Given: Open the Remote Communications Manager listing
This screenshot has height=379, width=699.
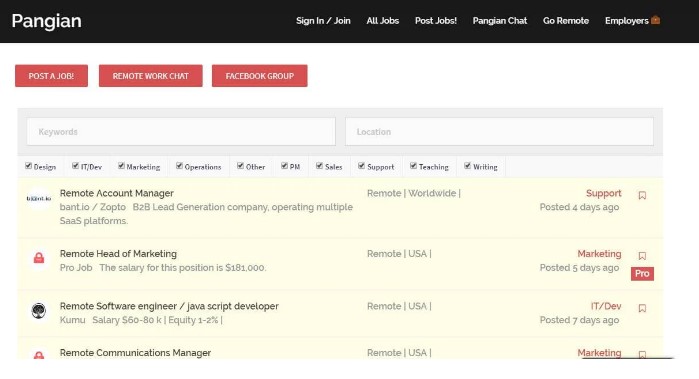Looking at the screenshot, I should tap(135, 353).
